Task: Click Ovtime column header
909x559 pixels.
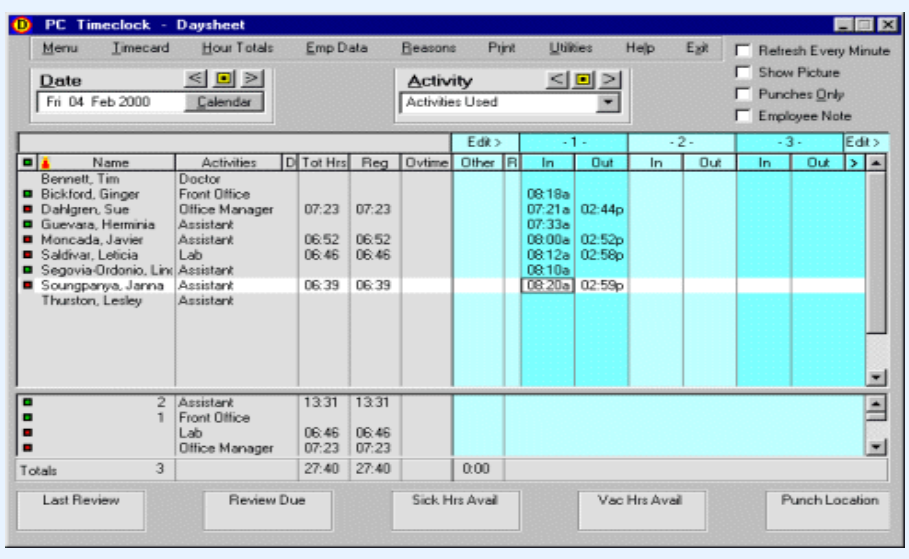Action: (x=427, y=163)
